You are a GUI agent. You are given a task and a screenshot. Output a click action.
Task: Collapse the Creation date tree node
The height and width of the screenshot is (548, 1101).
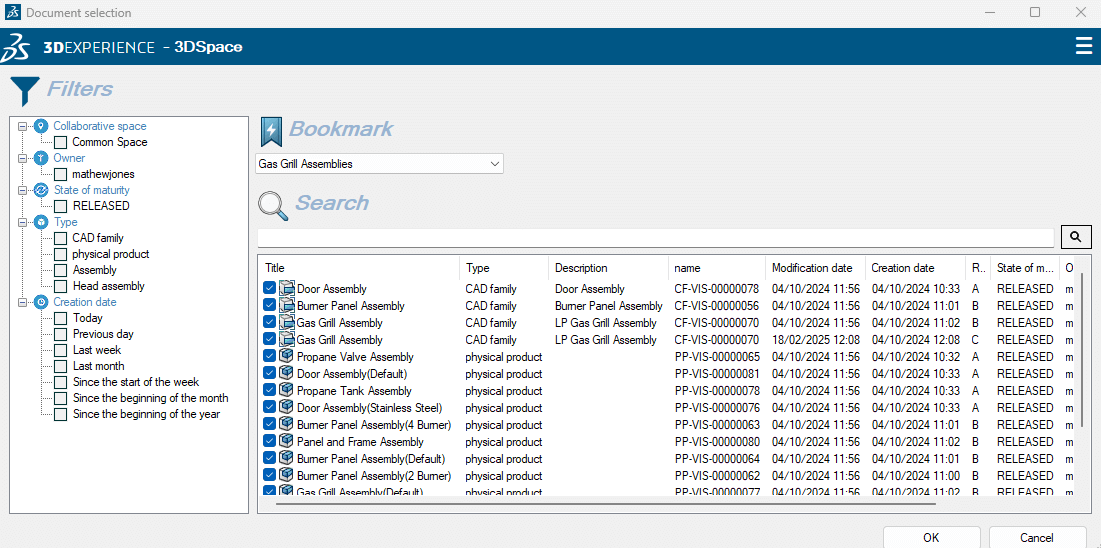pyautogui.click(x=22, y=302)
